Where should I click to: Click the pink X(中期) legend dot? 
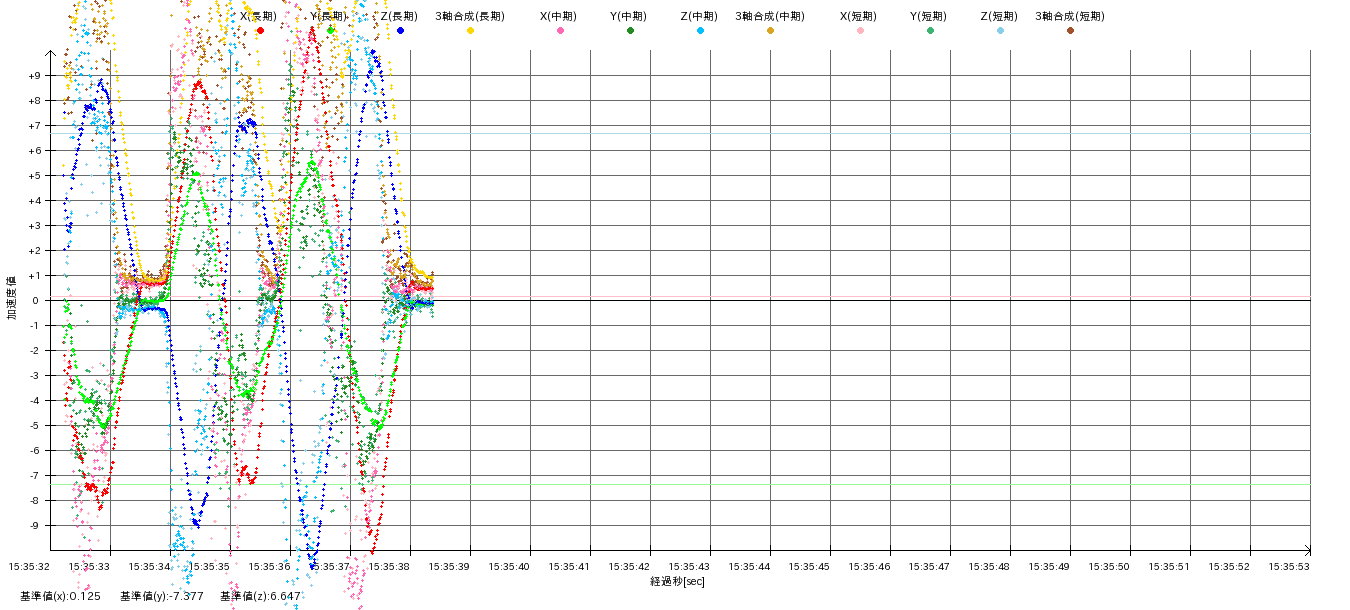[x=560, y=31]
